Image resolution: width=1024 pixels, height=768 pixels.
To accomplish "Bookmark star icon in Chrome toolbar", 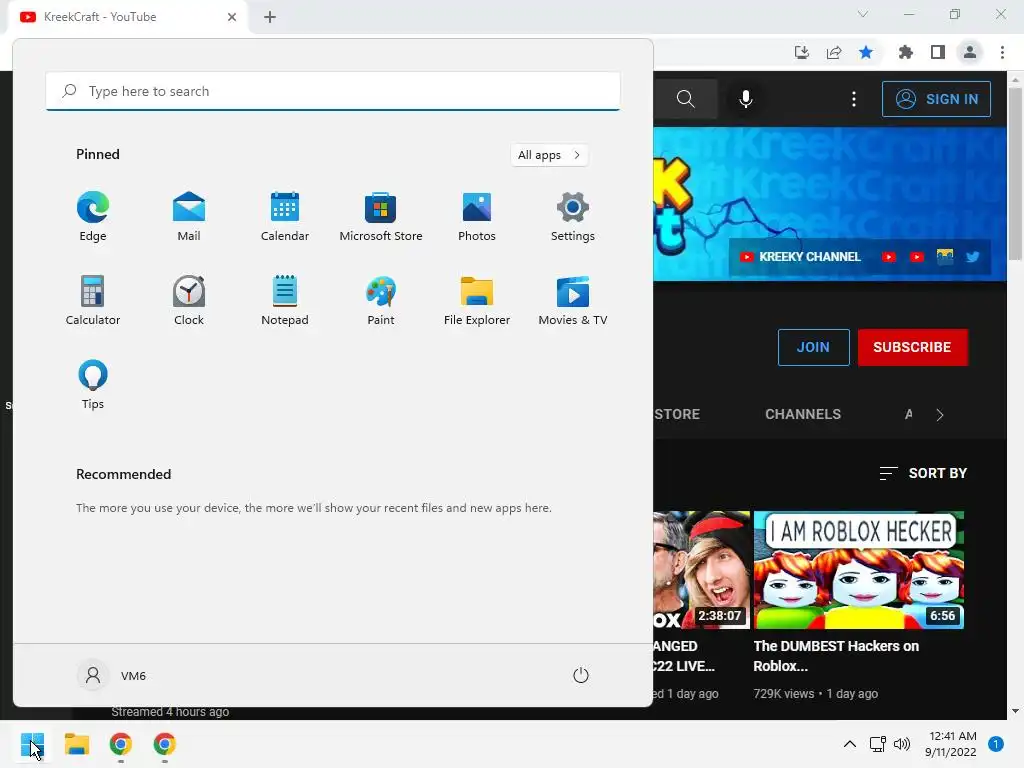I will pyautogui.click(x=865, y=52).
